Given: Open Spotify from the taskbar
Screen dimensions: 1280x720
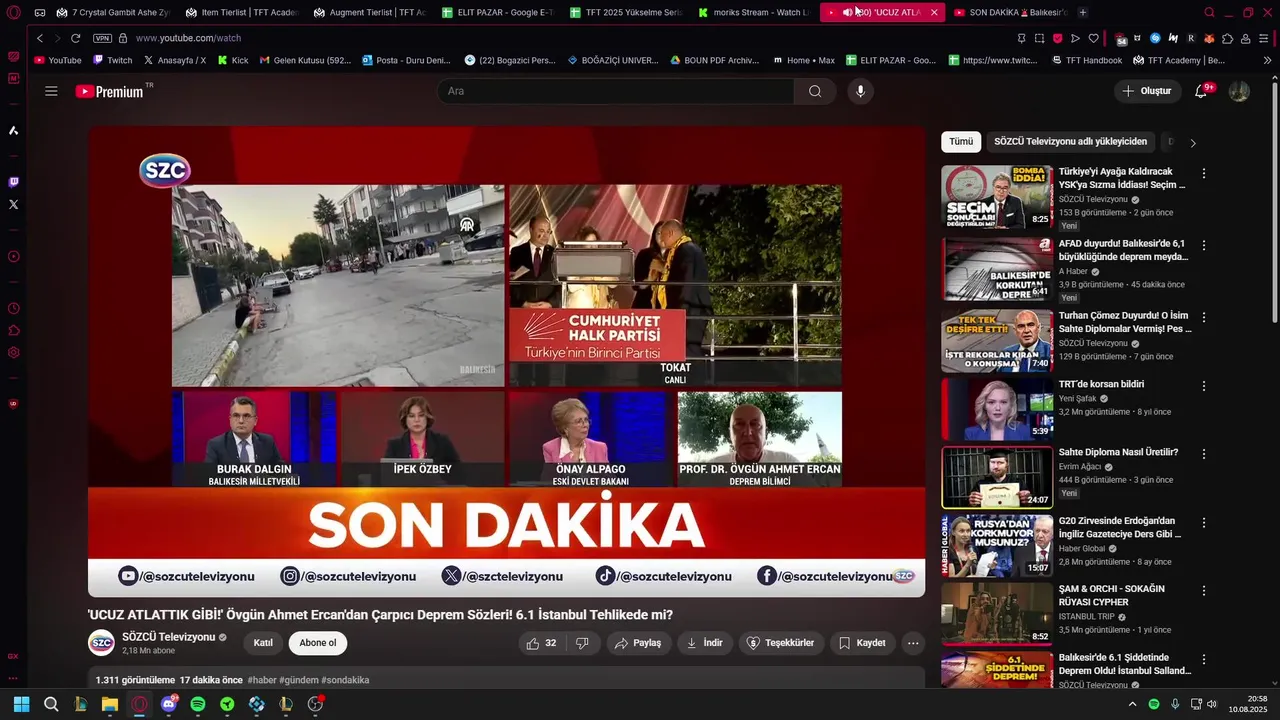Looking at the screenshot, I should pos(198,704).
